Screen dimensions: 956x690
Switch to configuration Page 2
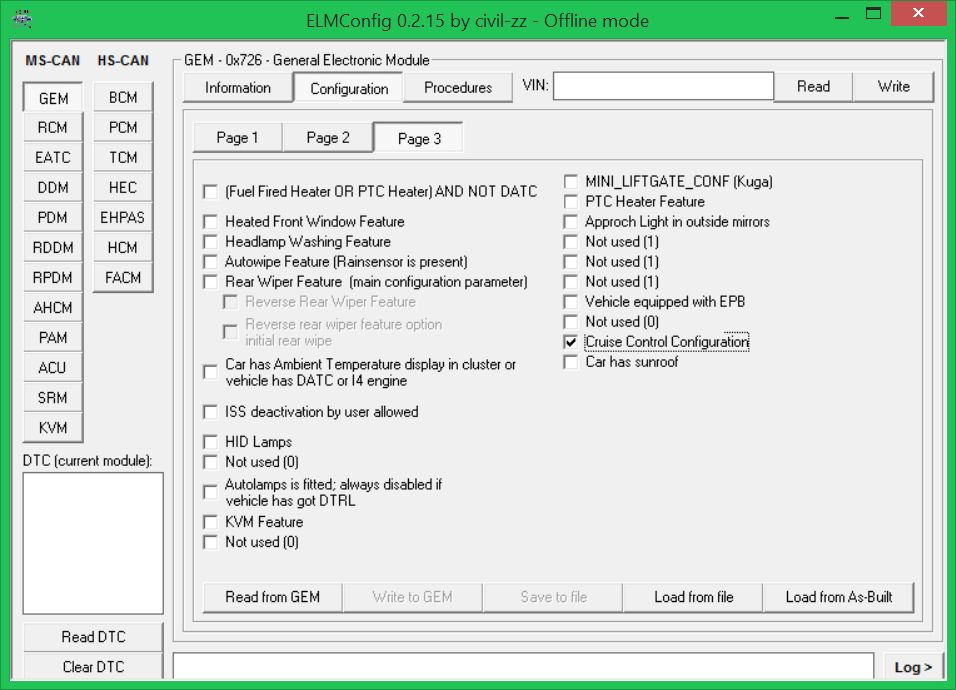(x=328, y=138)
